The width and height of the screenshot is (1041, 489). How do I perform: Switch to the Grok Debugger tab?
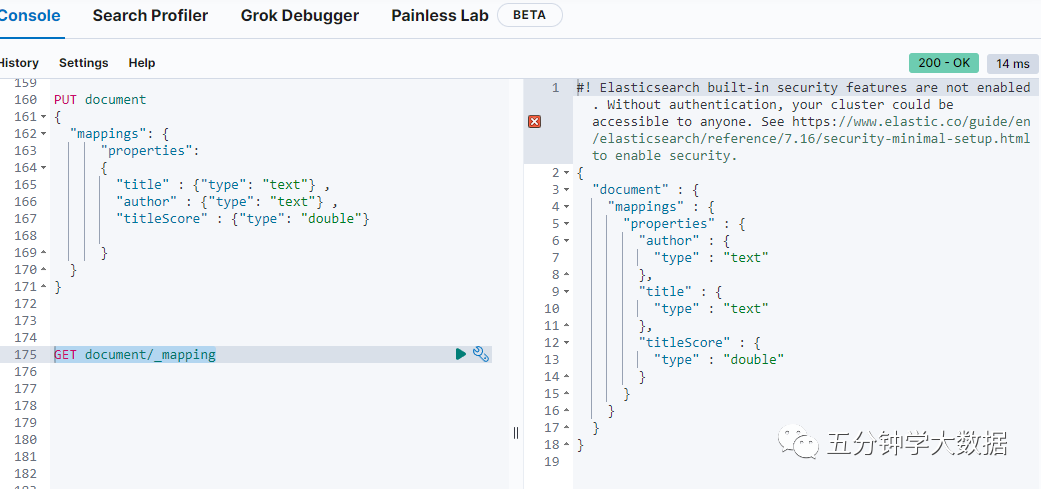[x=300, y=16]
